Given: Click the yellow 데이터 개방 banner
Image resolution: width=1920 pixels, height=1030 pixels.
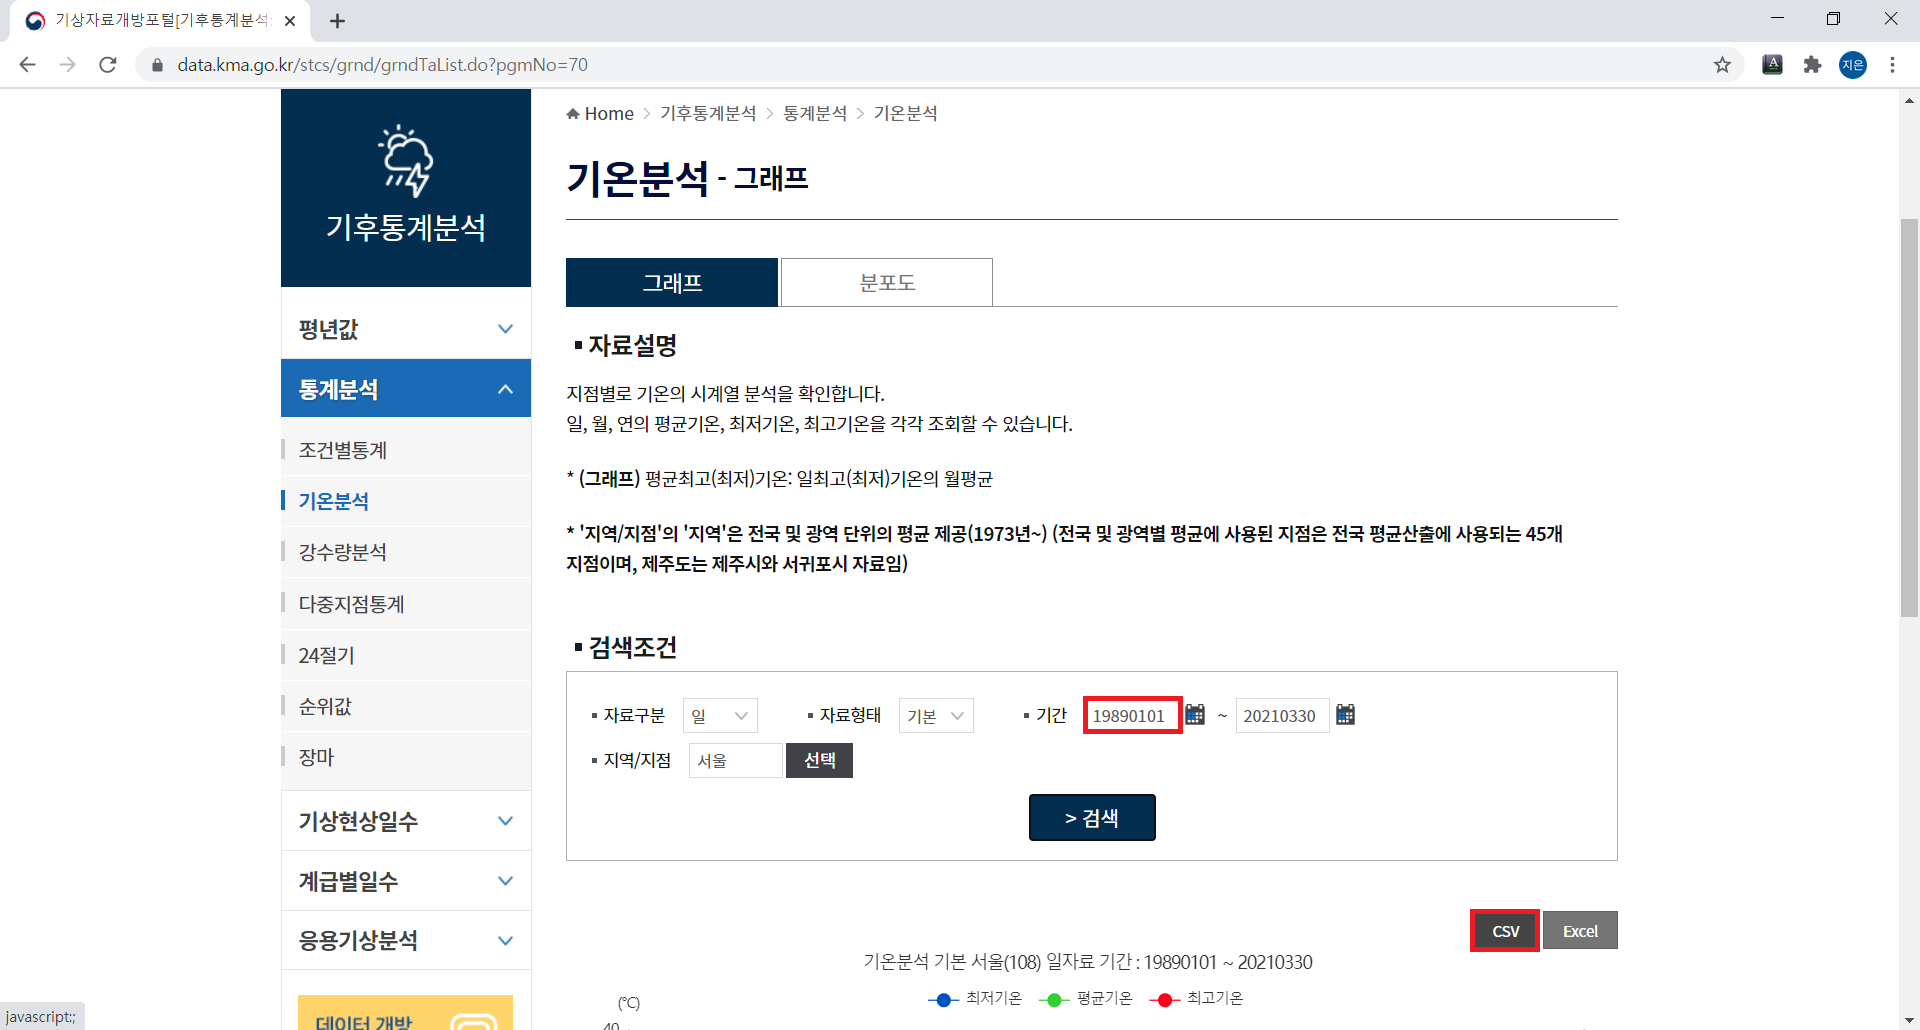Looking at the screenshot, I should point(405,1012).
